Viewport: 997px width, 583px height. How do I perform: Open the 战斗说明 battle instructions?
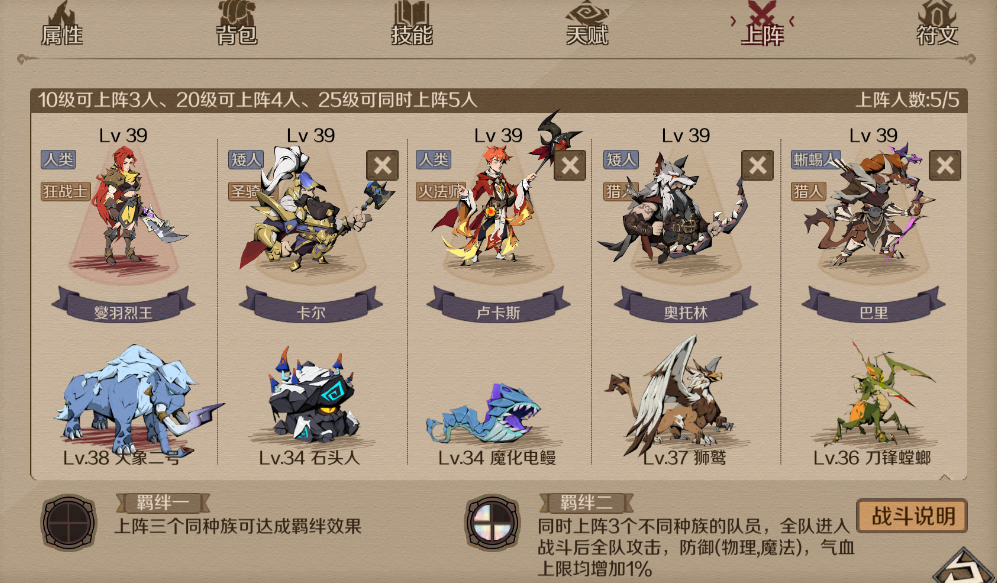click(912, 516)
